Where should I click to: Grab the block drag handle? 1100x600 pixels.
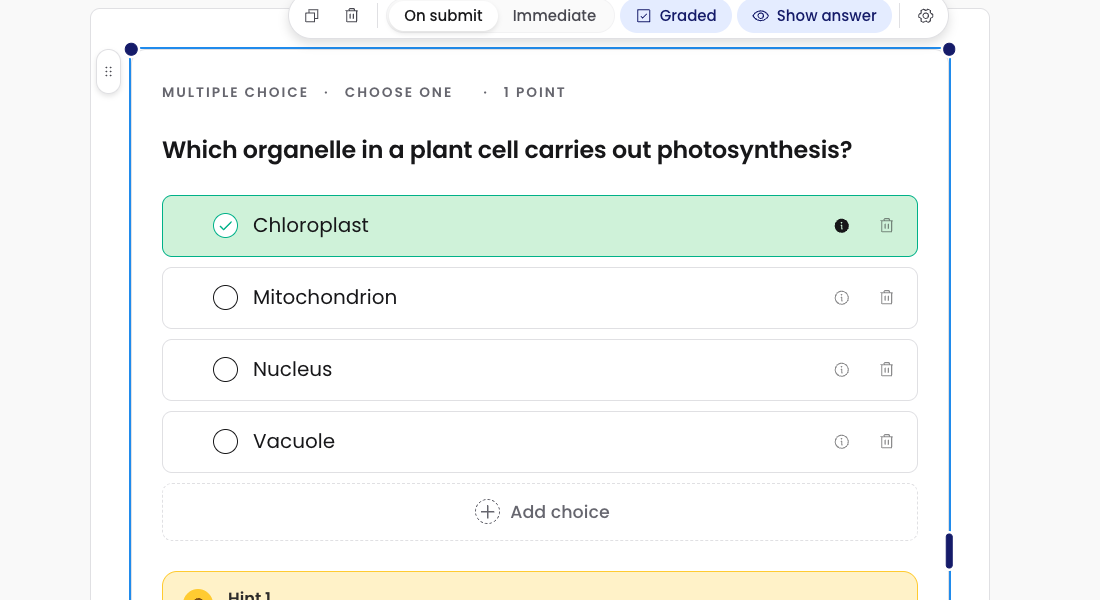coord(109,72)
